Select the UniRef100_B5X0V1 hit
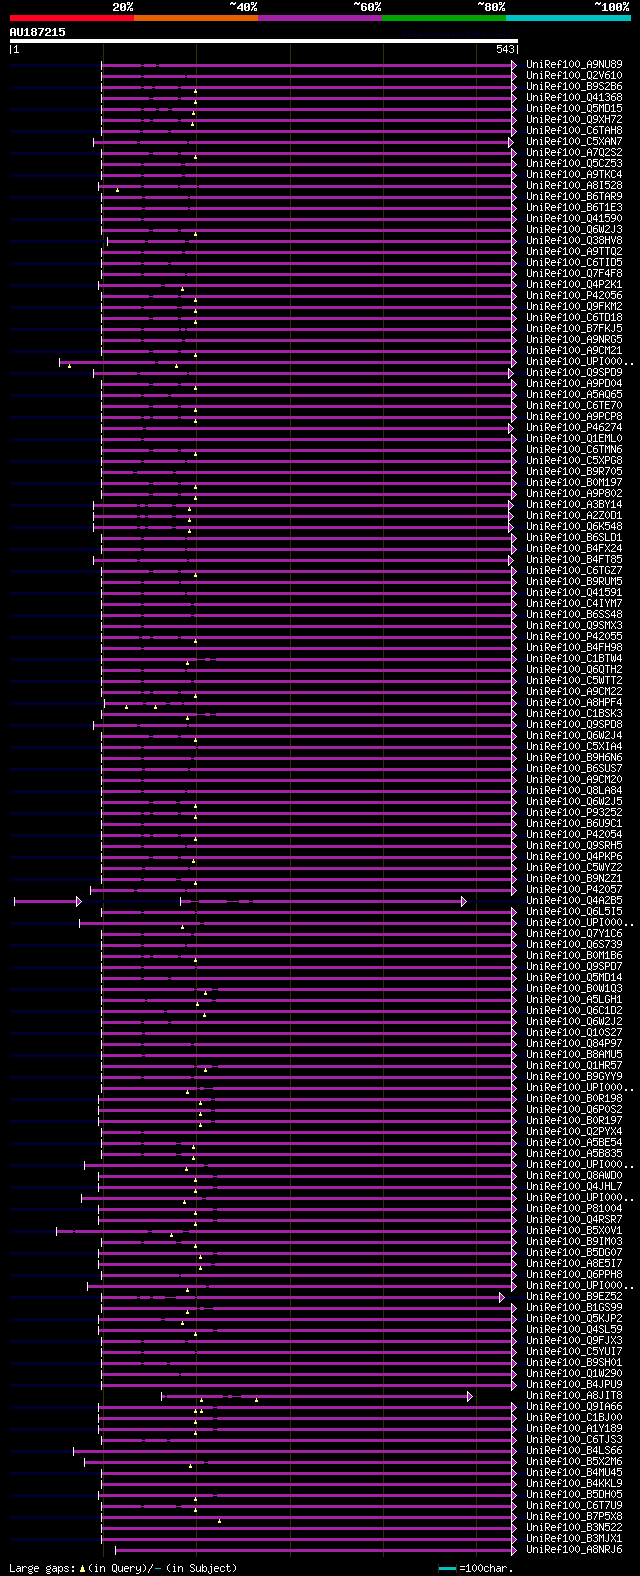 [x=574, y=1231]
